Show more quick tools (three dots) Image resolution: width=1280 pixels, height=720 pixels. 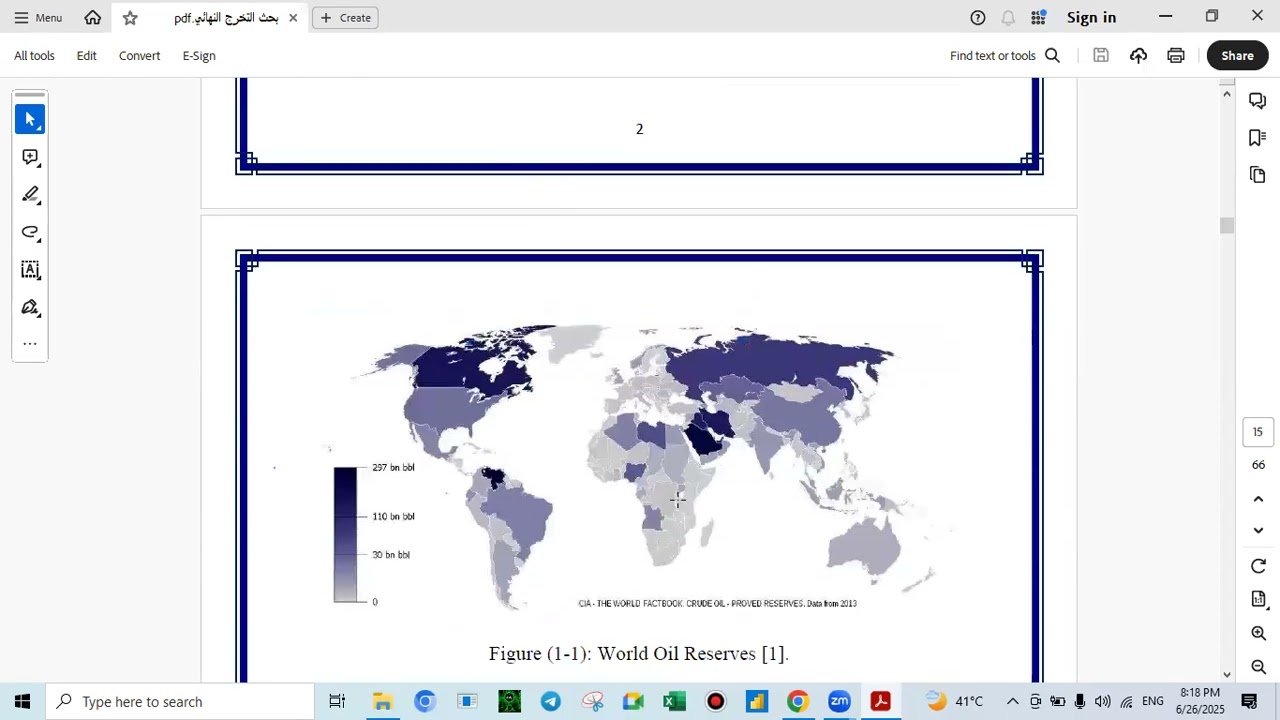pos(30,344)
